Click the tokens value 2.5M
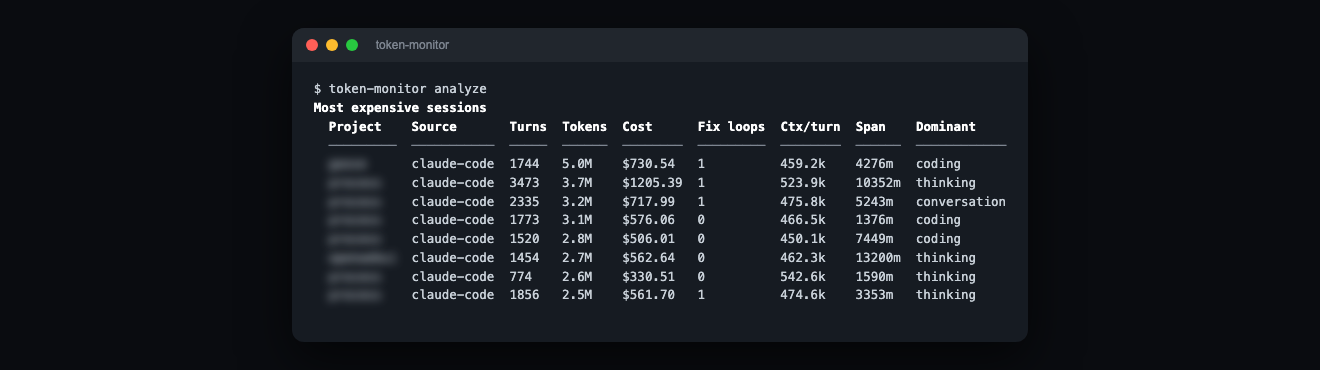The width and height of the screenshot is (1320, 370). coord(577,295)
